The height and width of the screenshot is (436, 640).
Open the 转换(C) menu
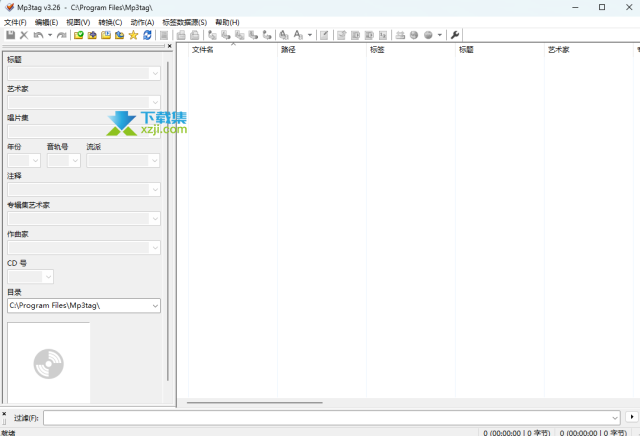point(110,22)
